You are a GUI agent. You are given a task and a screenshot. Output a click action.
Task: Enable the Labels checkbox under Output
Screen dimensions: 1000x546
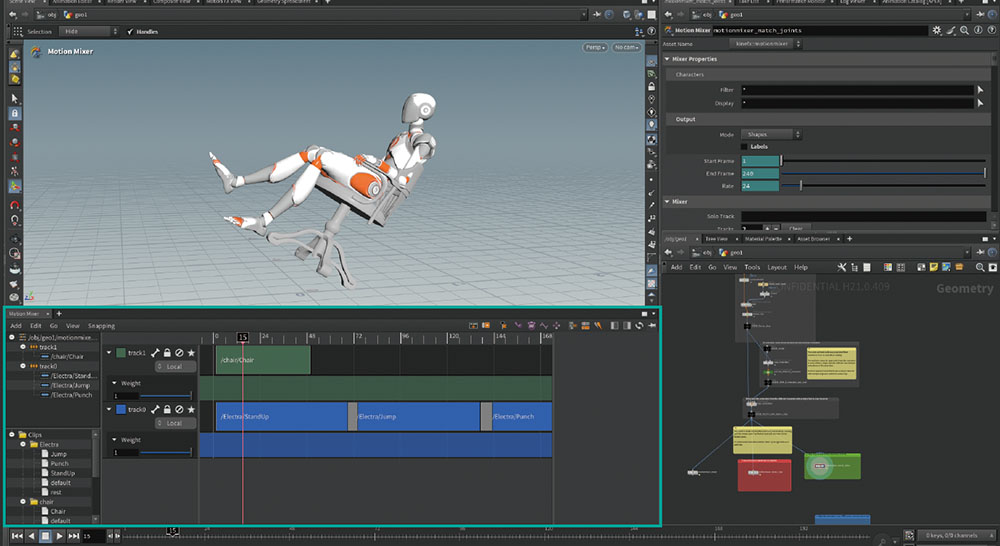(742, 147)
